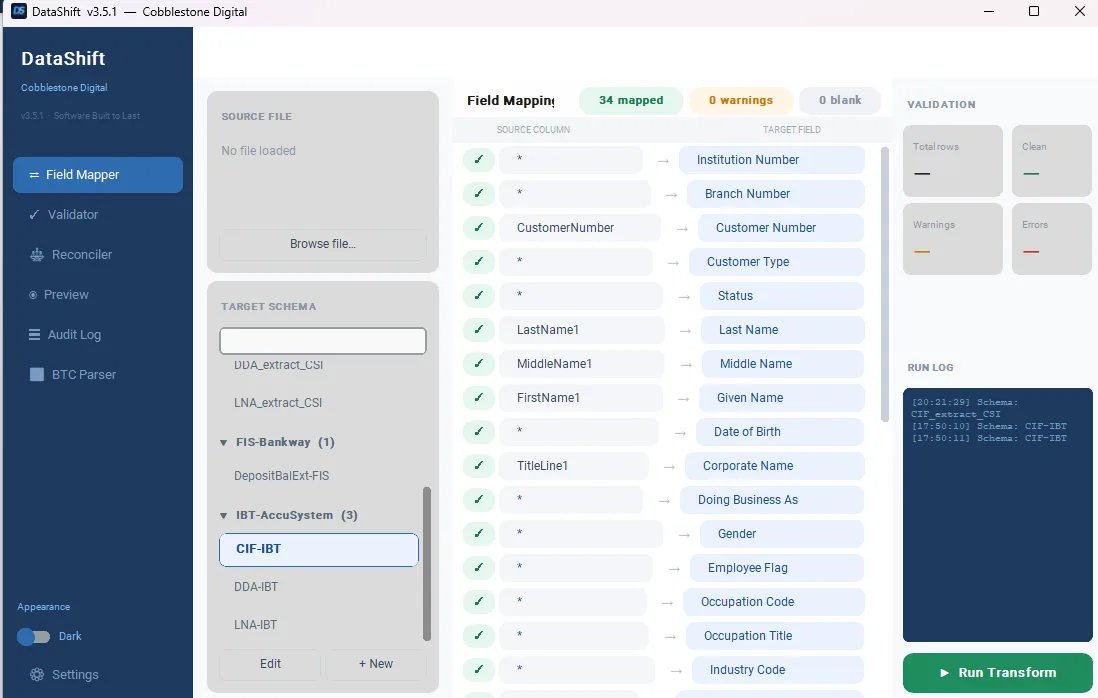Click the target schema search field
The image size is (1098, 698).
pyautogui.click(x=323, y=341)
